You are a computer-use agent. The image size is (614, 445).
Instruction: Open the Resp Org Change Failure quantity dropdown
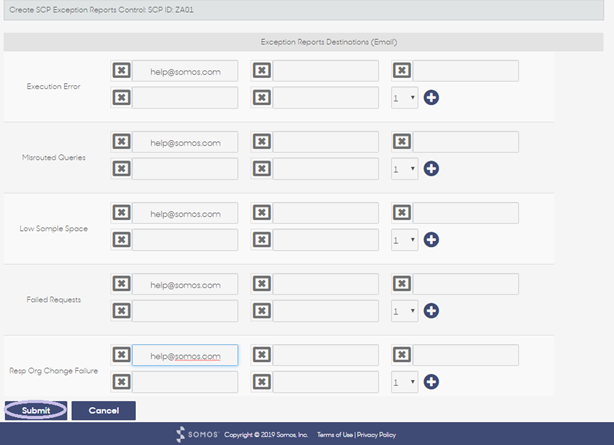pos(405,382)
